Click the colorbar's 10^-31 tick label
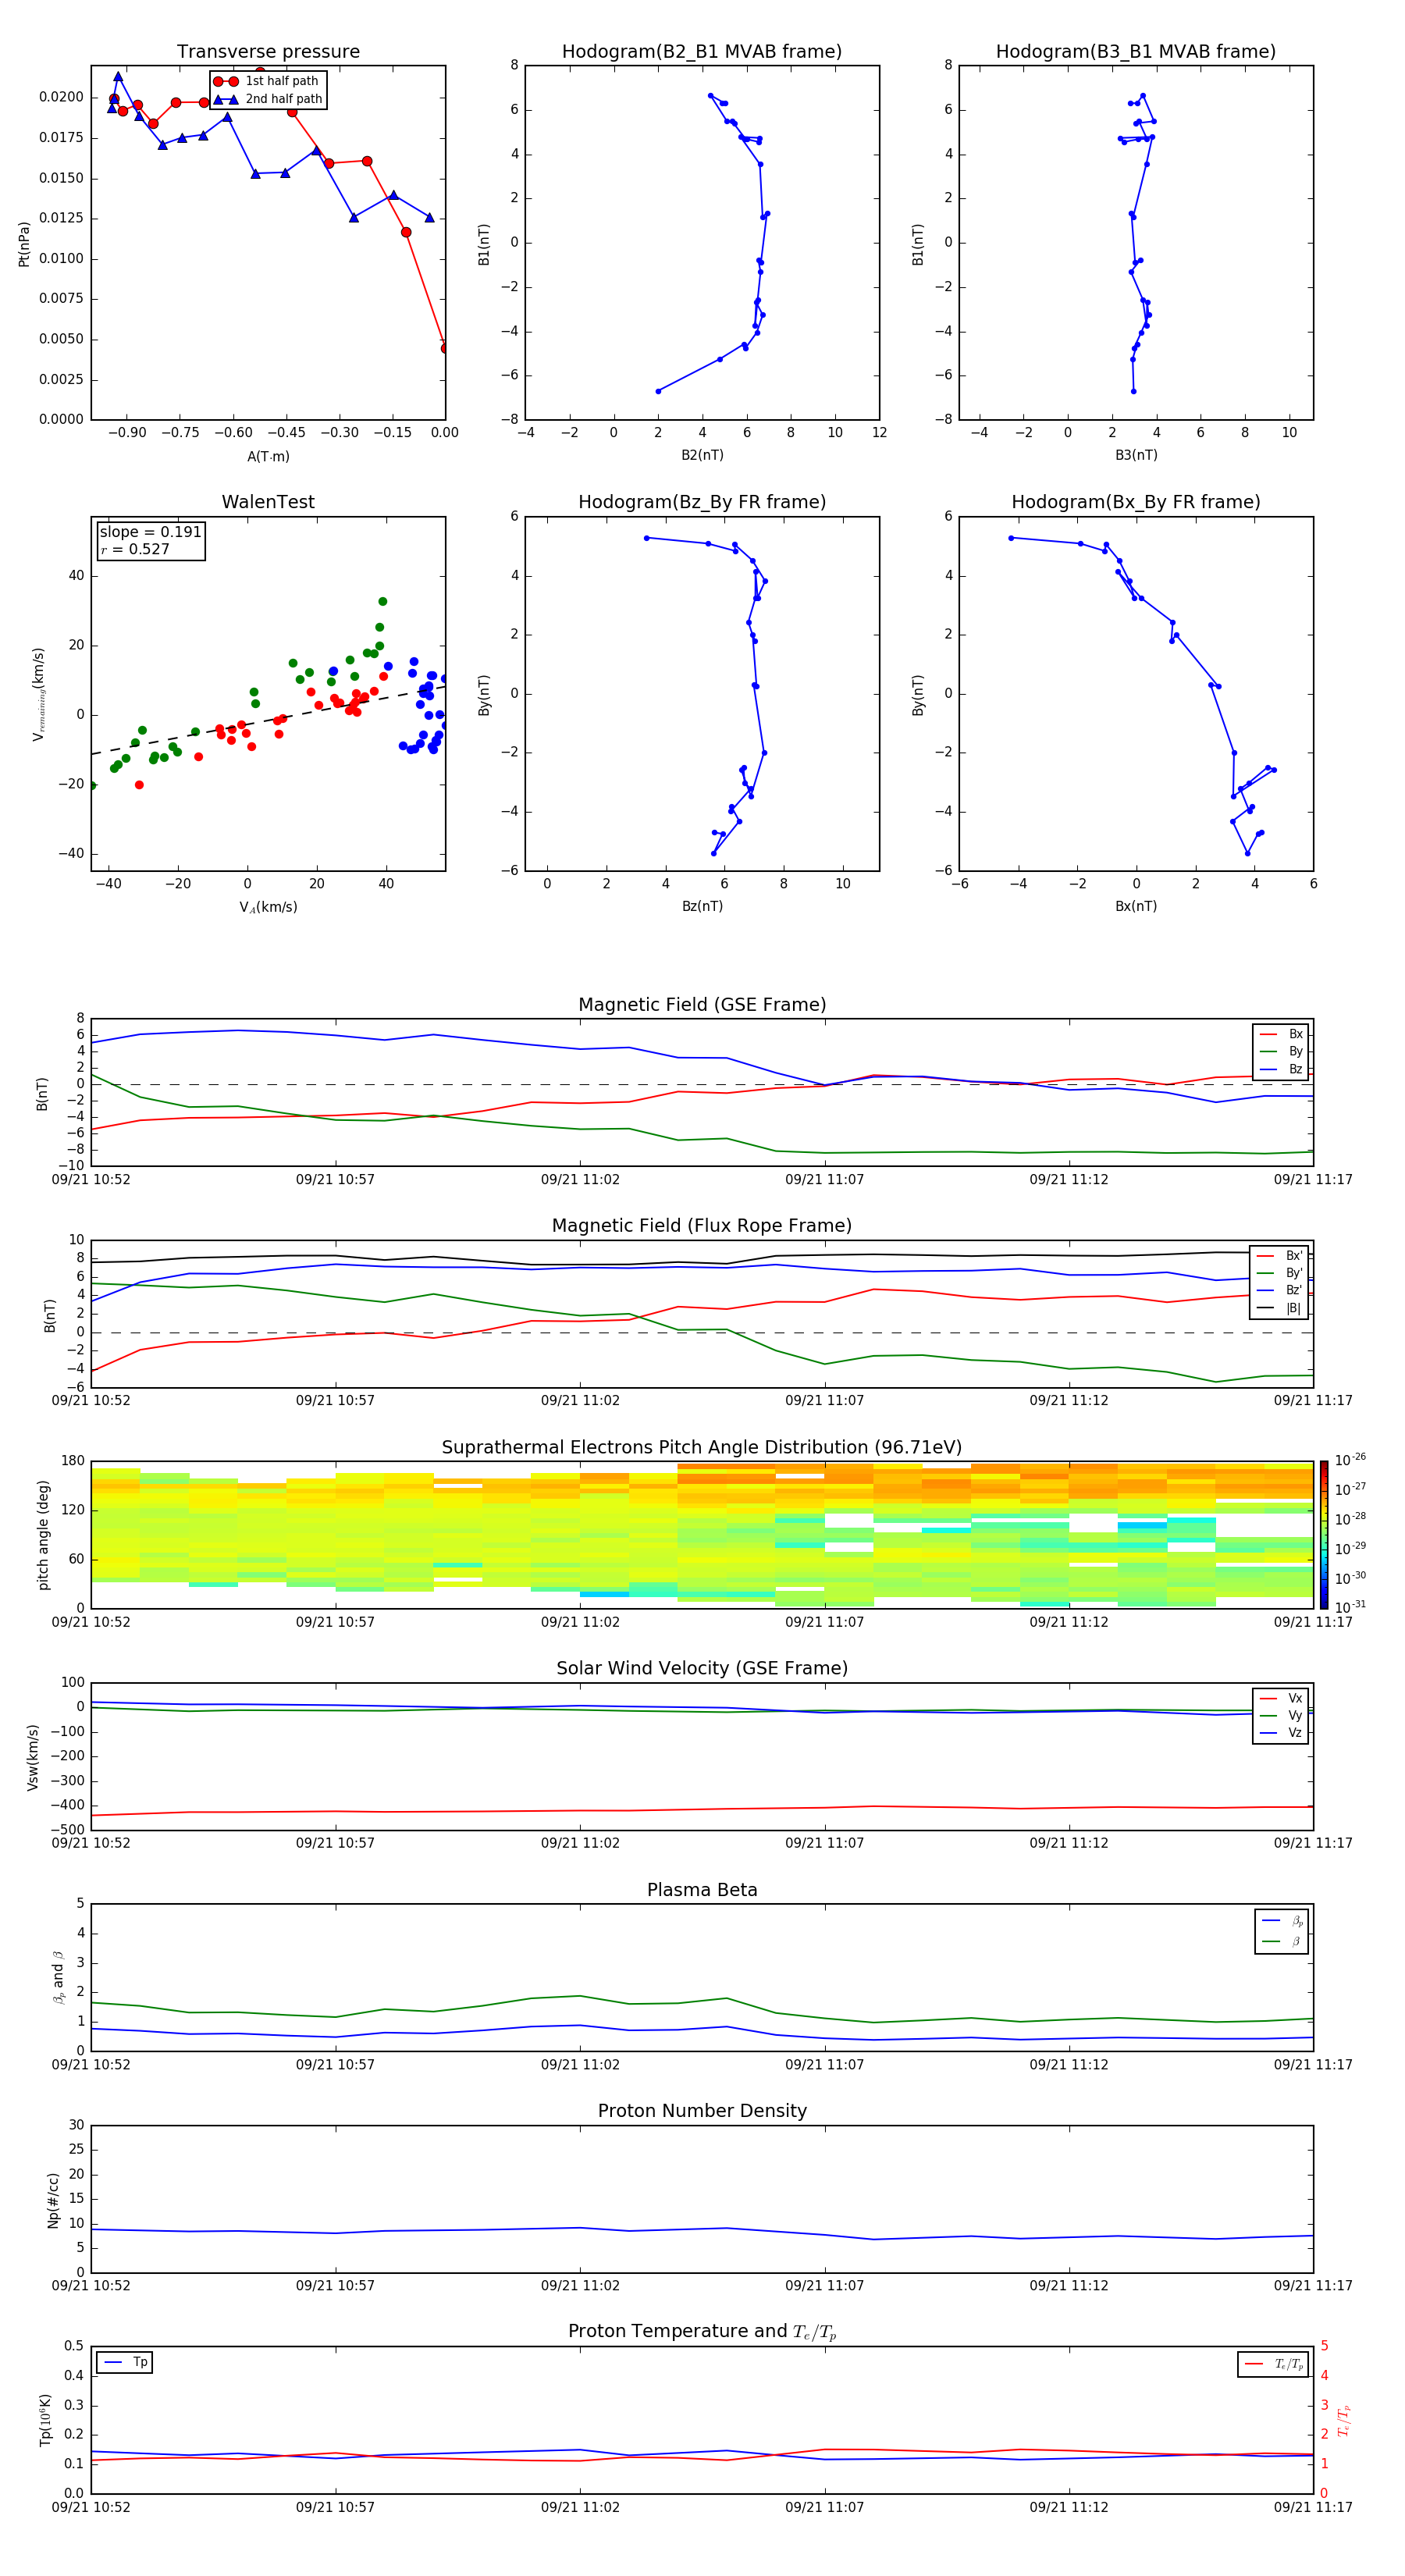The width and height of the screenshot is (1405, 2576). (x=1350, y=1607)
